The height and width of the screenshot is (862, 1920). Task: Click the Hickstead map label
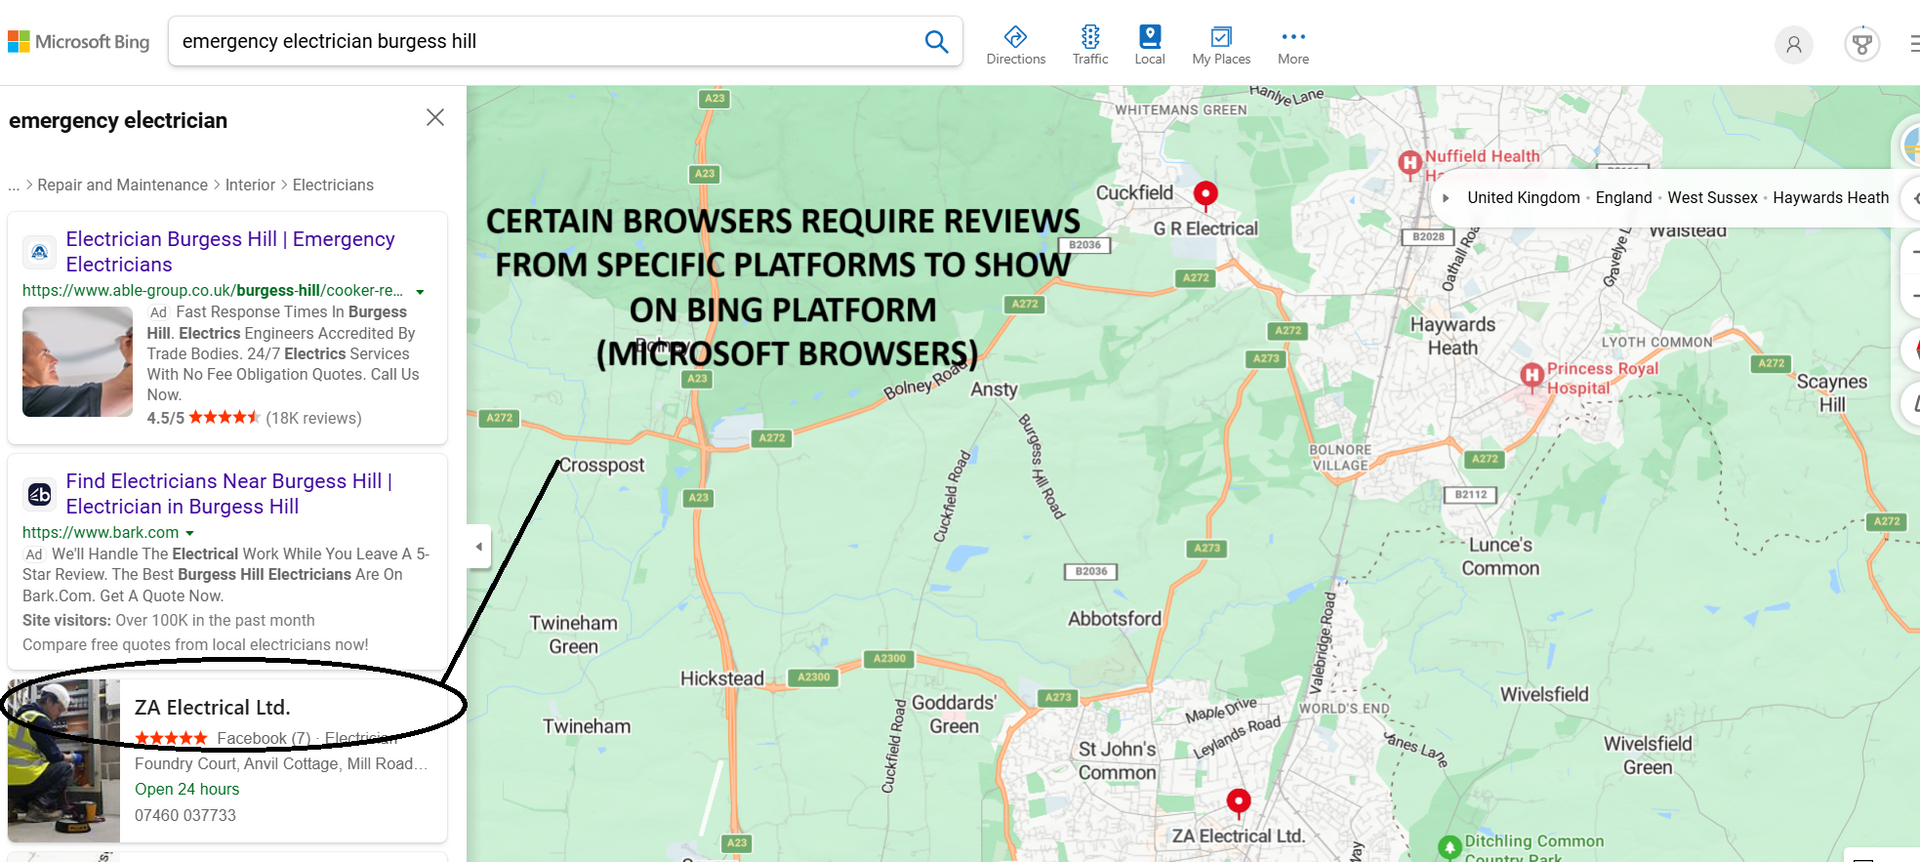[x=722, y=679]
